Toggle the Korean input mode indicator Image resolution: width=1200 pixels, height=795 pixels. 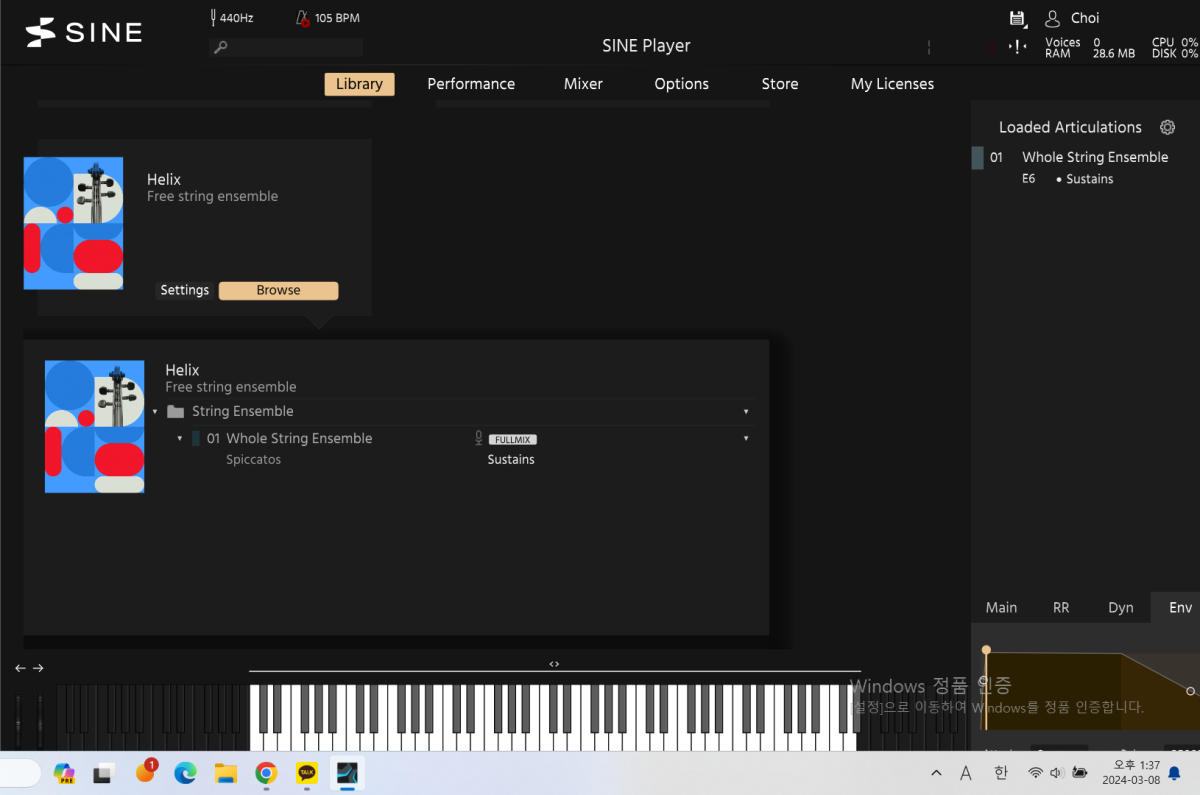pyautogui.click(x=1000, y=773)
